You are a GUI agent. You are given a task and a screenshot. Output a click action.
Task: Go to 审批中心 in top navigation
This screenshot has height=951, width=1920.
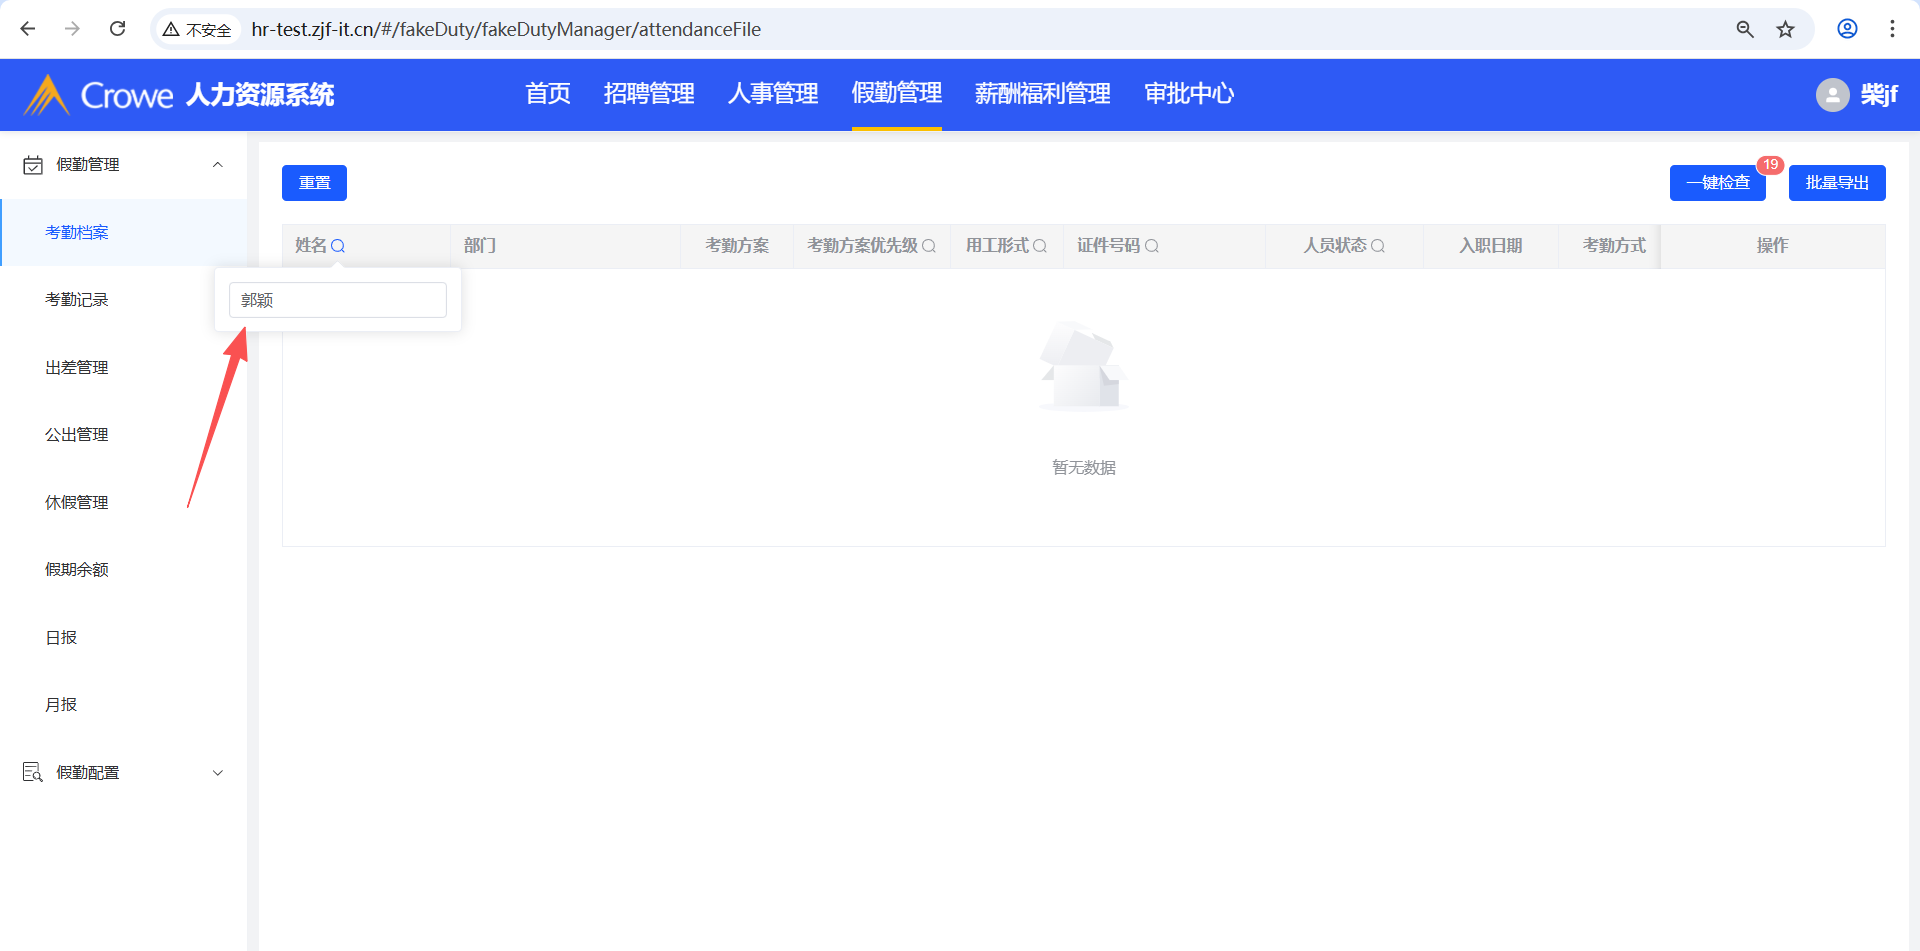click(1189, 94)
